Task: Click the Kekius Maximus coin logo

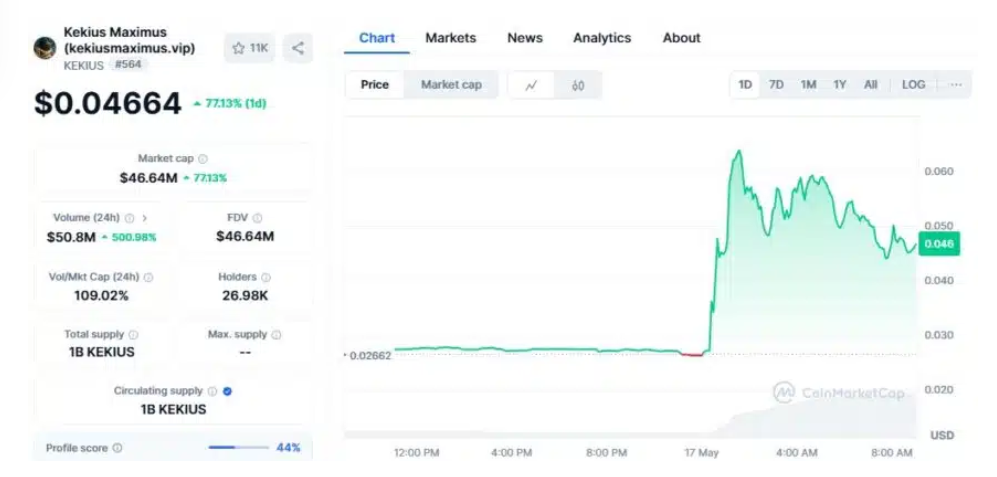Action: point(45,48)
